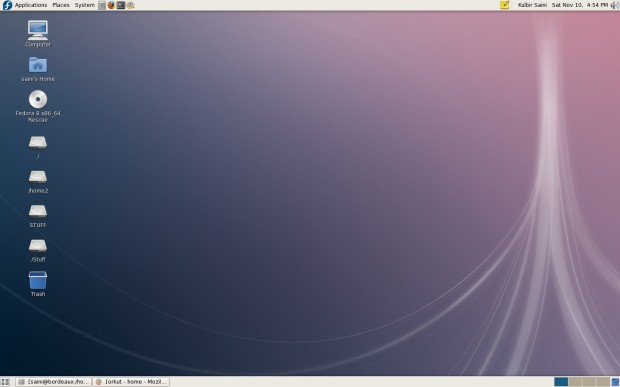Click the Kulbir Saini user switcher

pos(532,5)
